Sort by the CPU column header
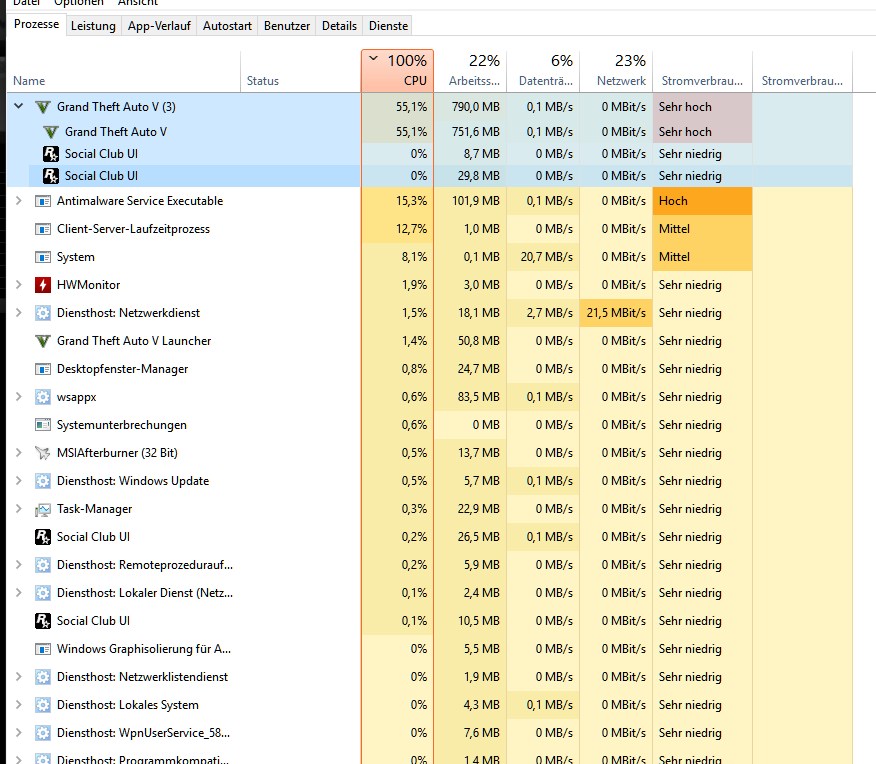 pos(397,70)
